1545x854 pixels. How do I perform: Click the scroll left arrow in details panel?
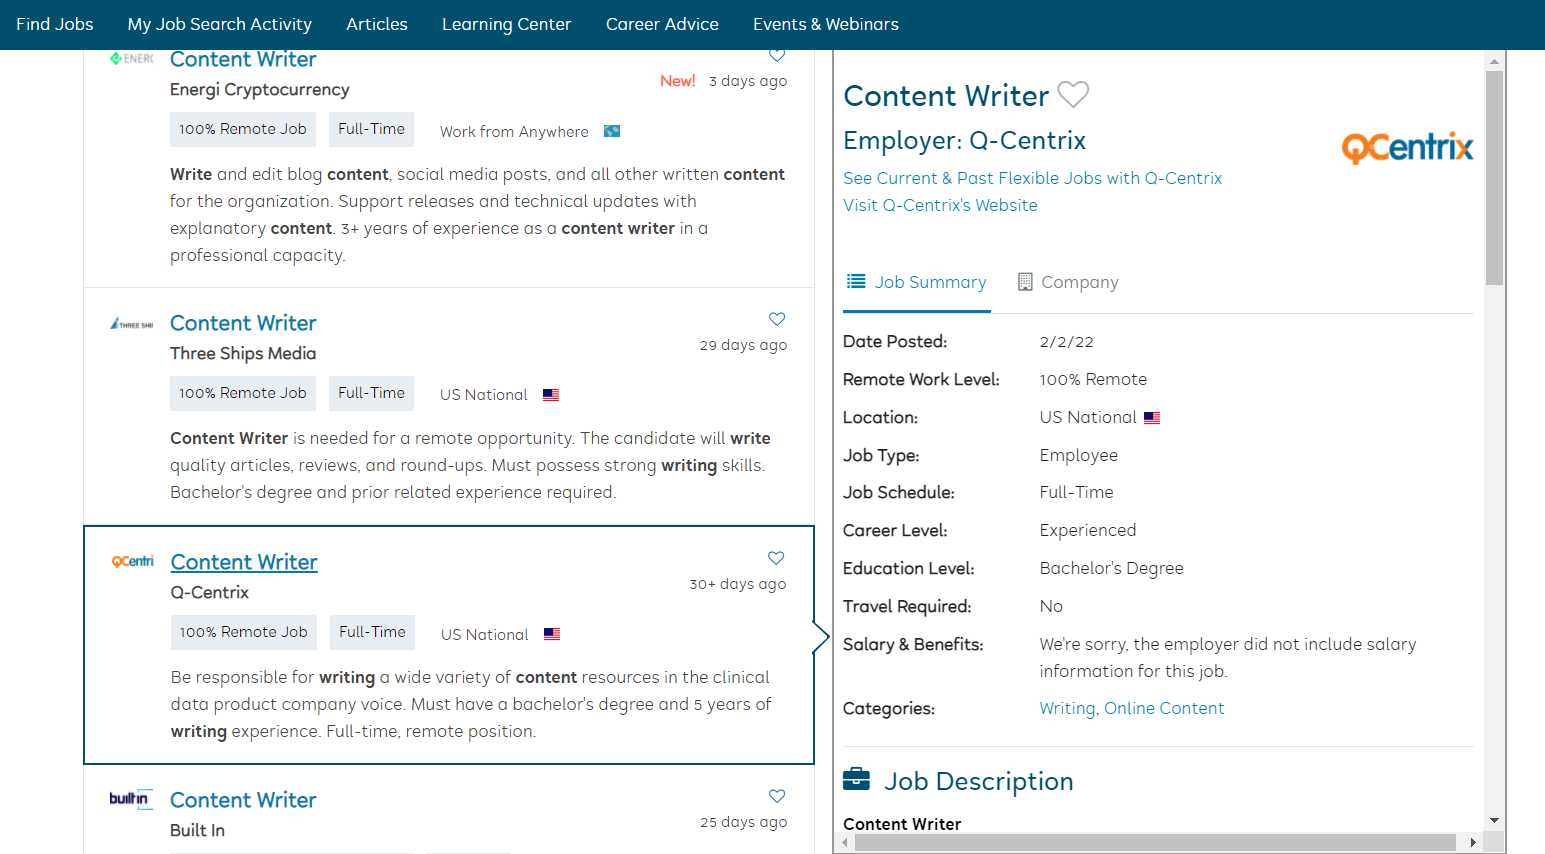point(845,842)
